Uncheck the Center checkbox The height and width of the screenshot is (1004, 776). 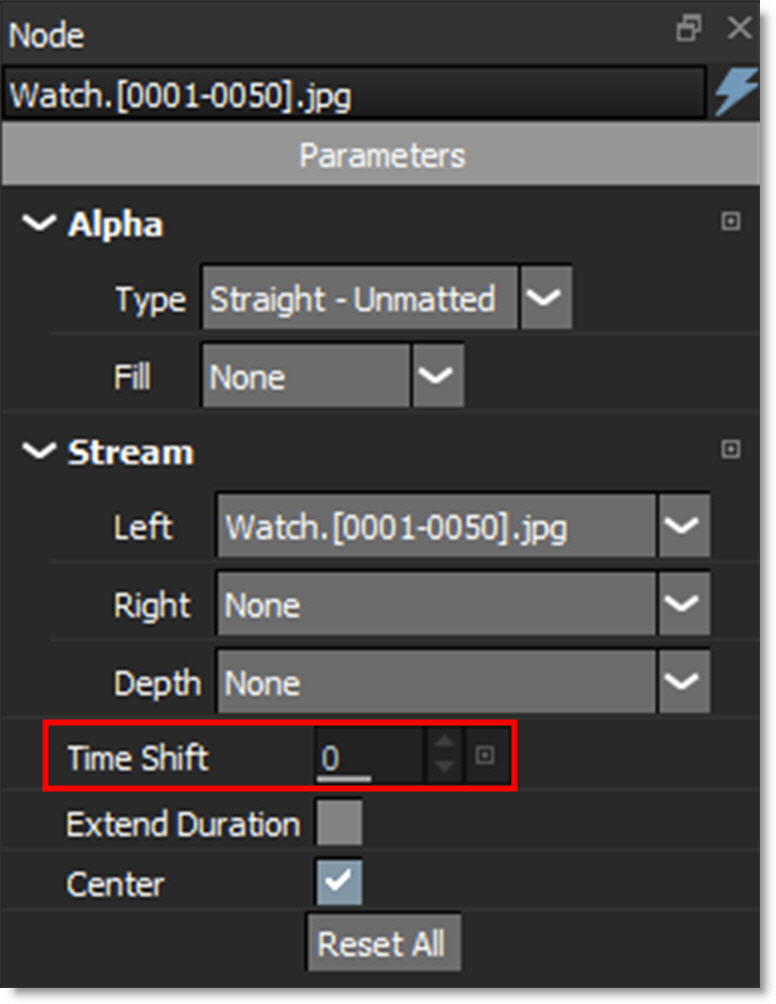coord(339,883)
